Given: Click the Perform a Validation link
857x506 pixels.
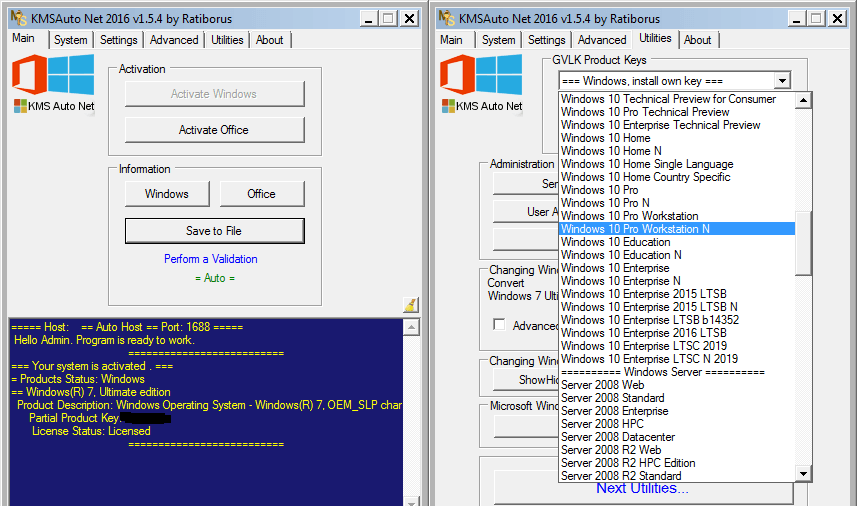Looking at the screenshot, I should (210, 259).
